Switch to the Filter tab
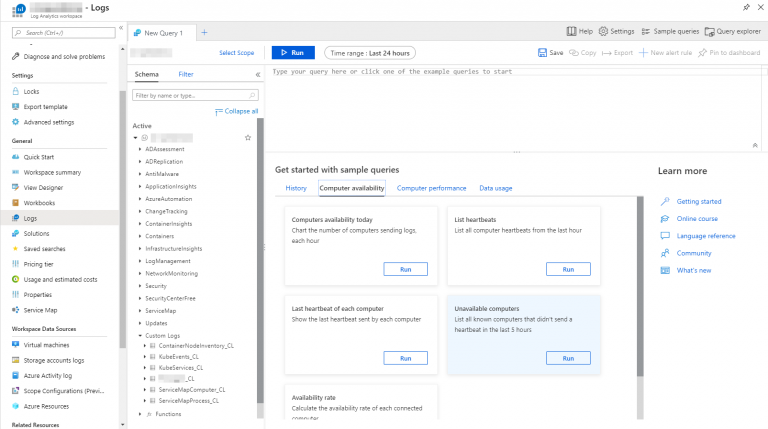 tap(186, 74)
